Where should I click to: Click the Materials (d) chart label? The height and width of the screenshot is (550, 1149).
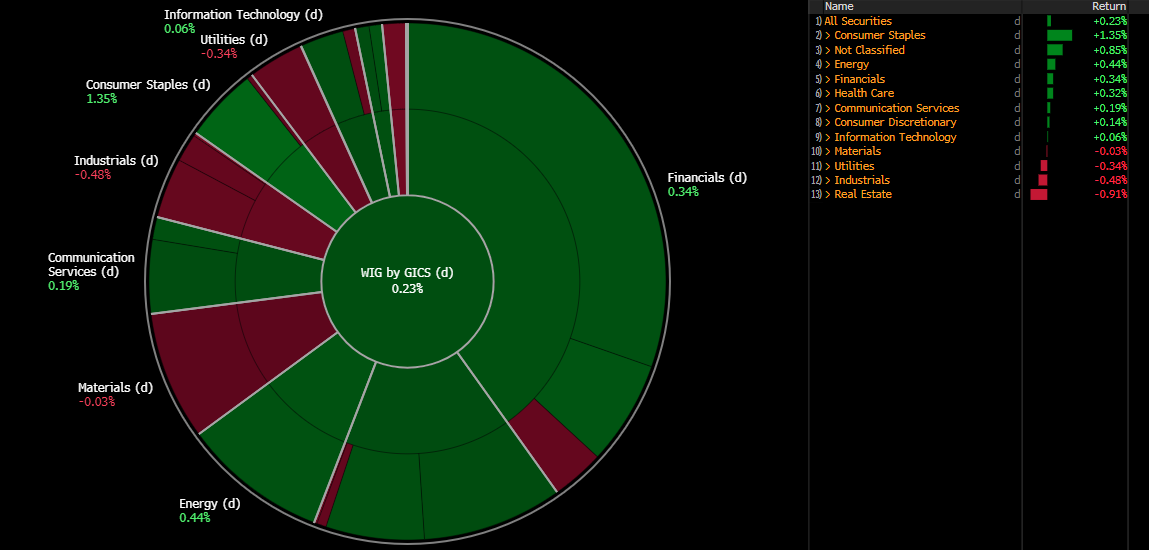click(115, 387)
